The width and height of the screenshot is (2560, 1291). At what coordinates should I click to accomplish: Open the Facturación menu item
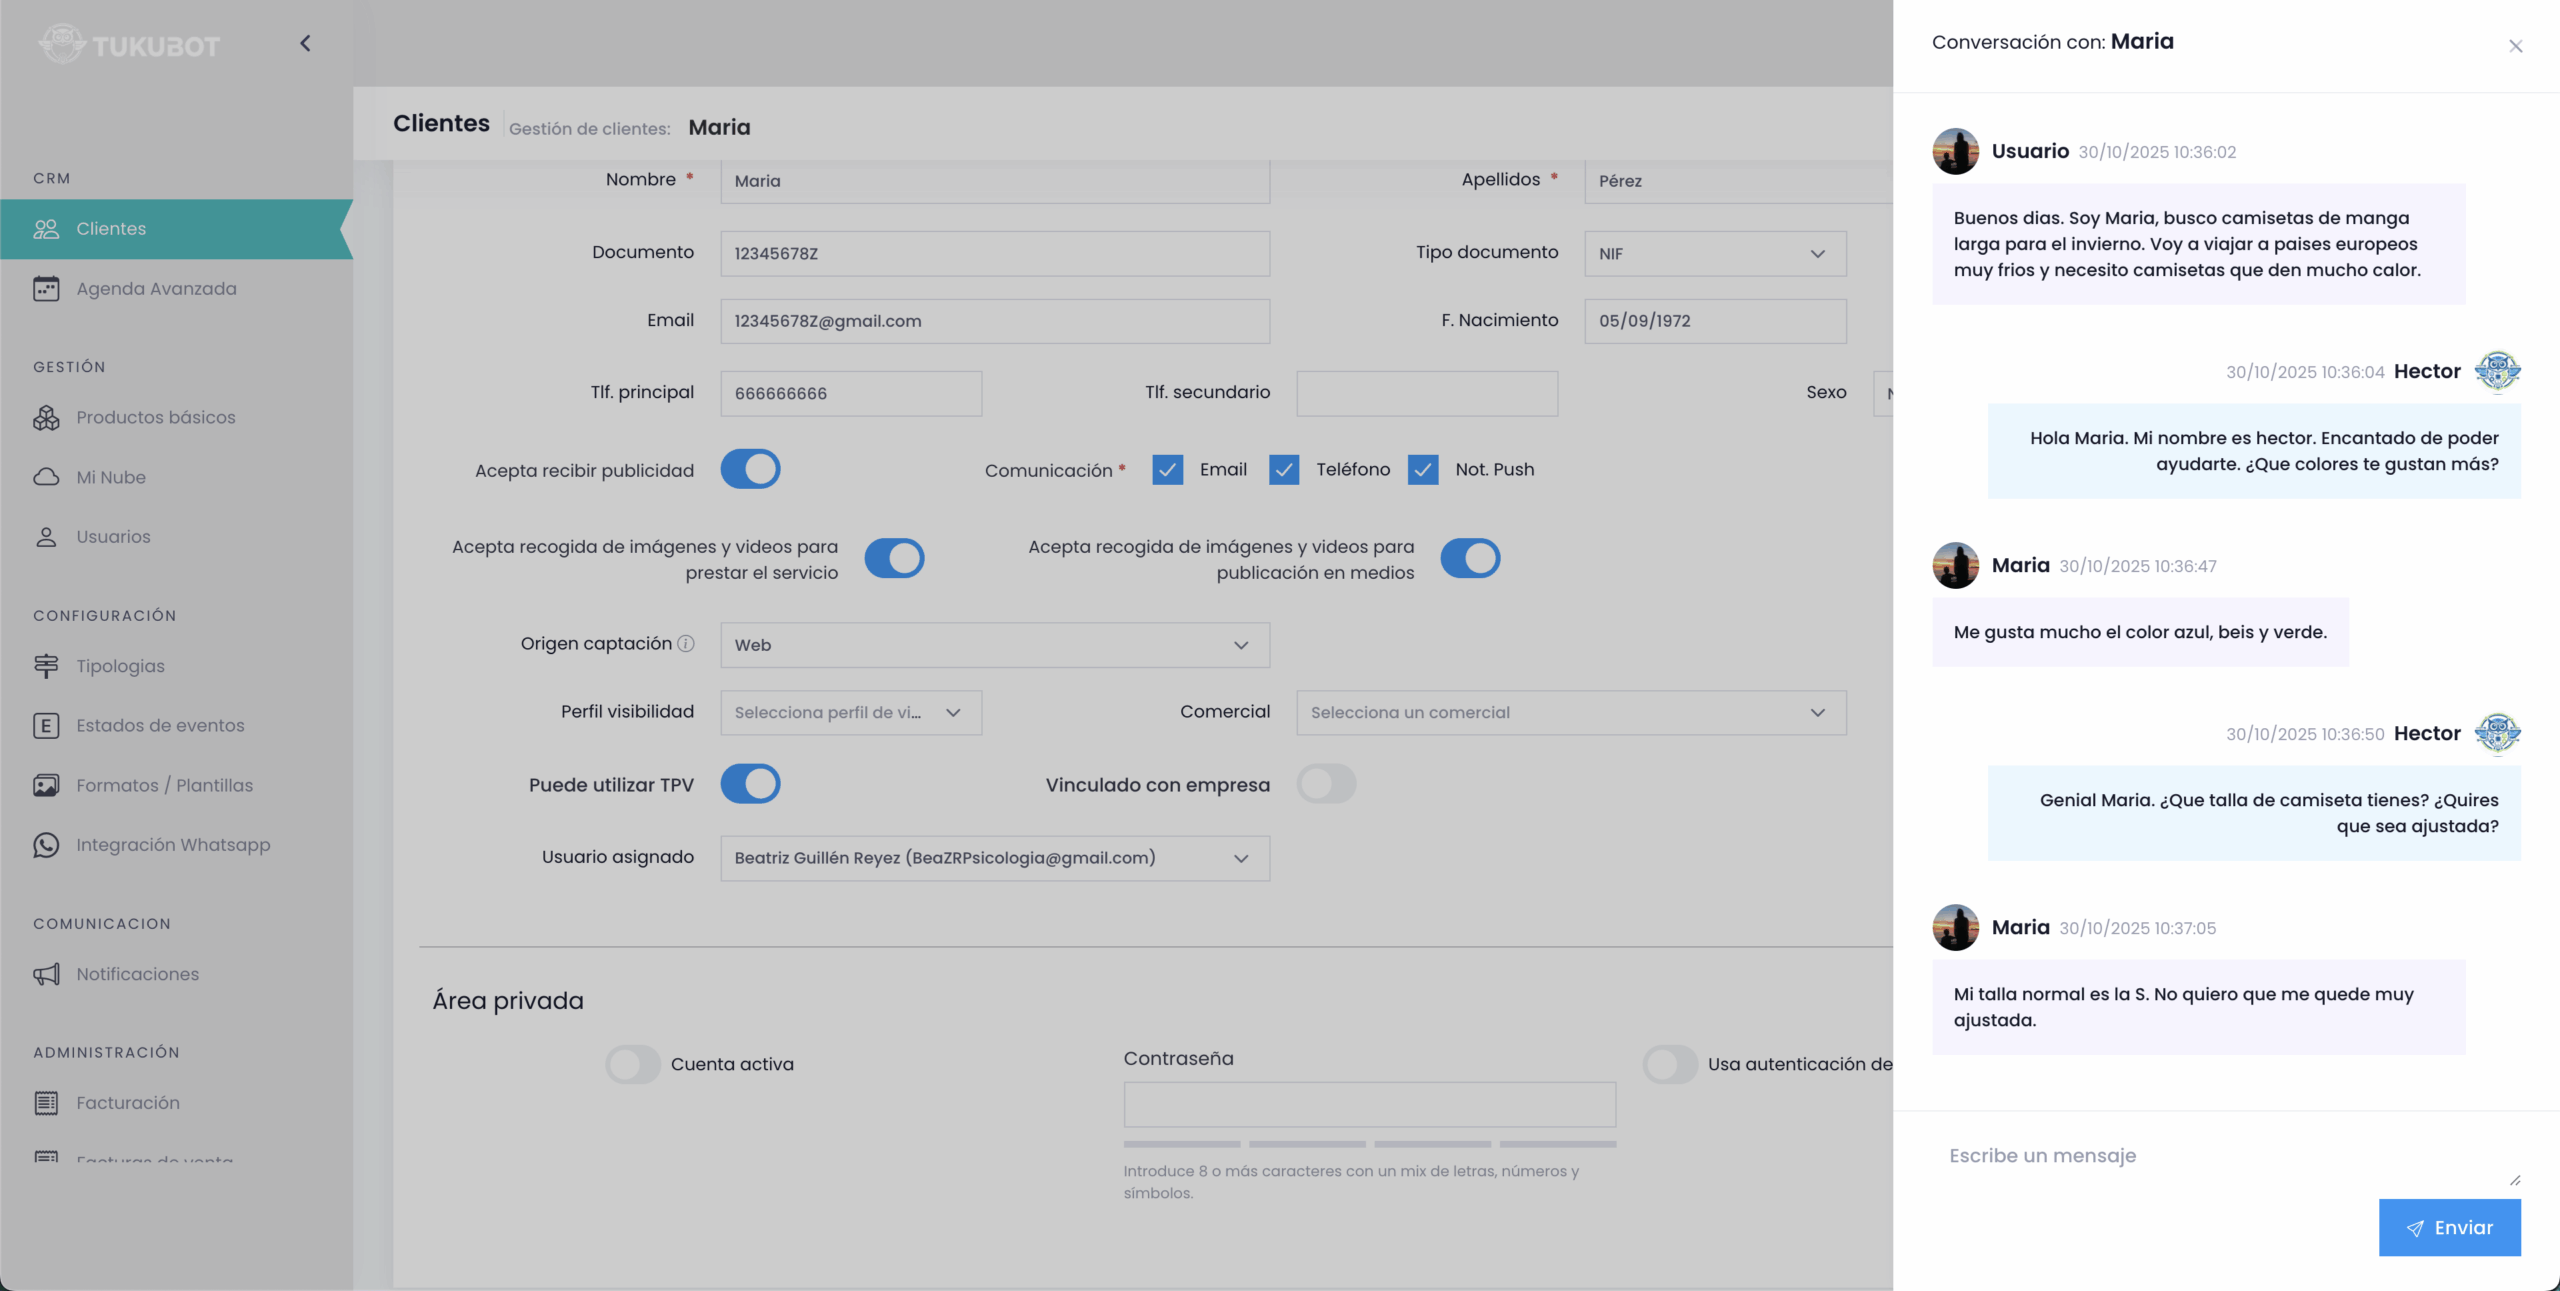click(128, 1103)
